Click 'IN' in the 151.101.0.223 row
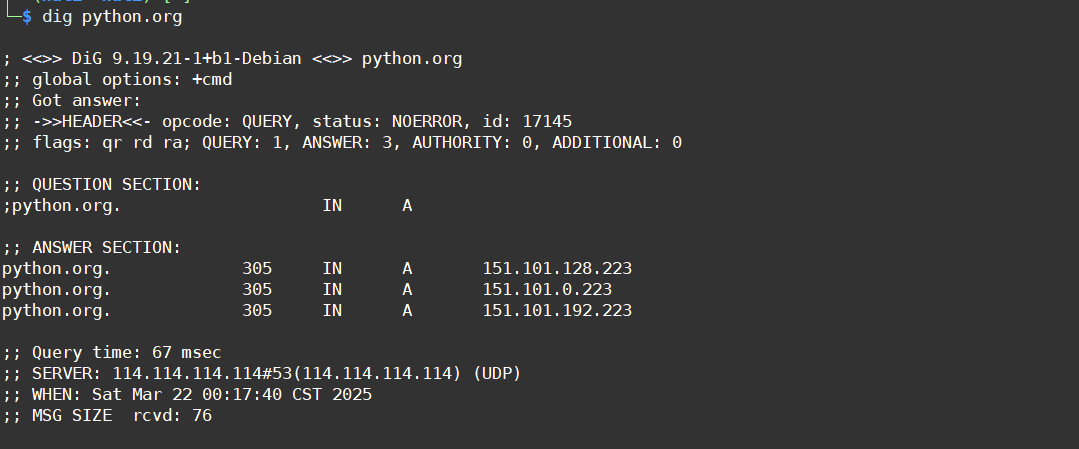The image size is (1079, 449). pos(332,290)
